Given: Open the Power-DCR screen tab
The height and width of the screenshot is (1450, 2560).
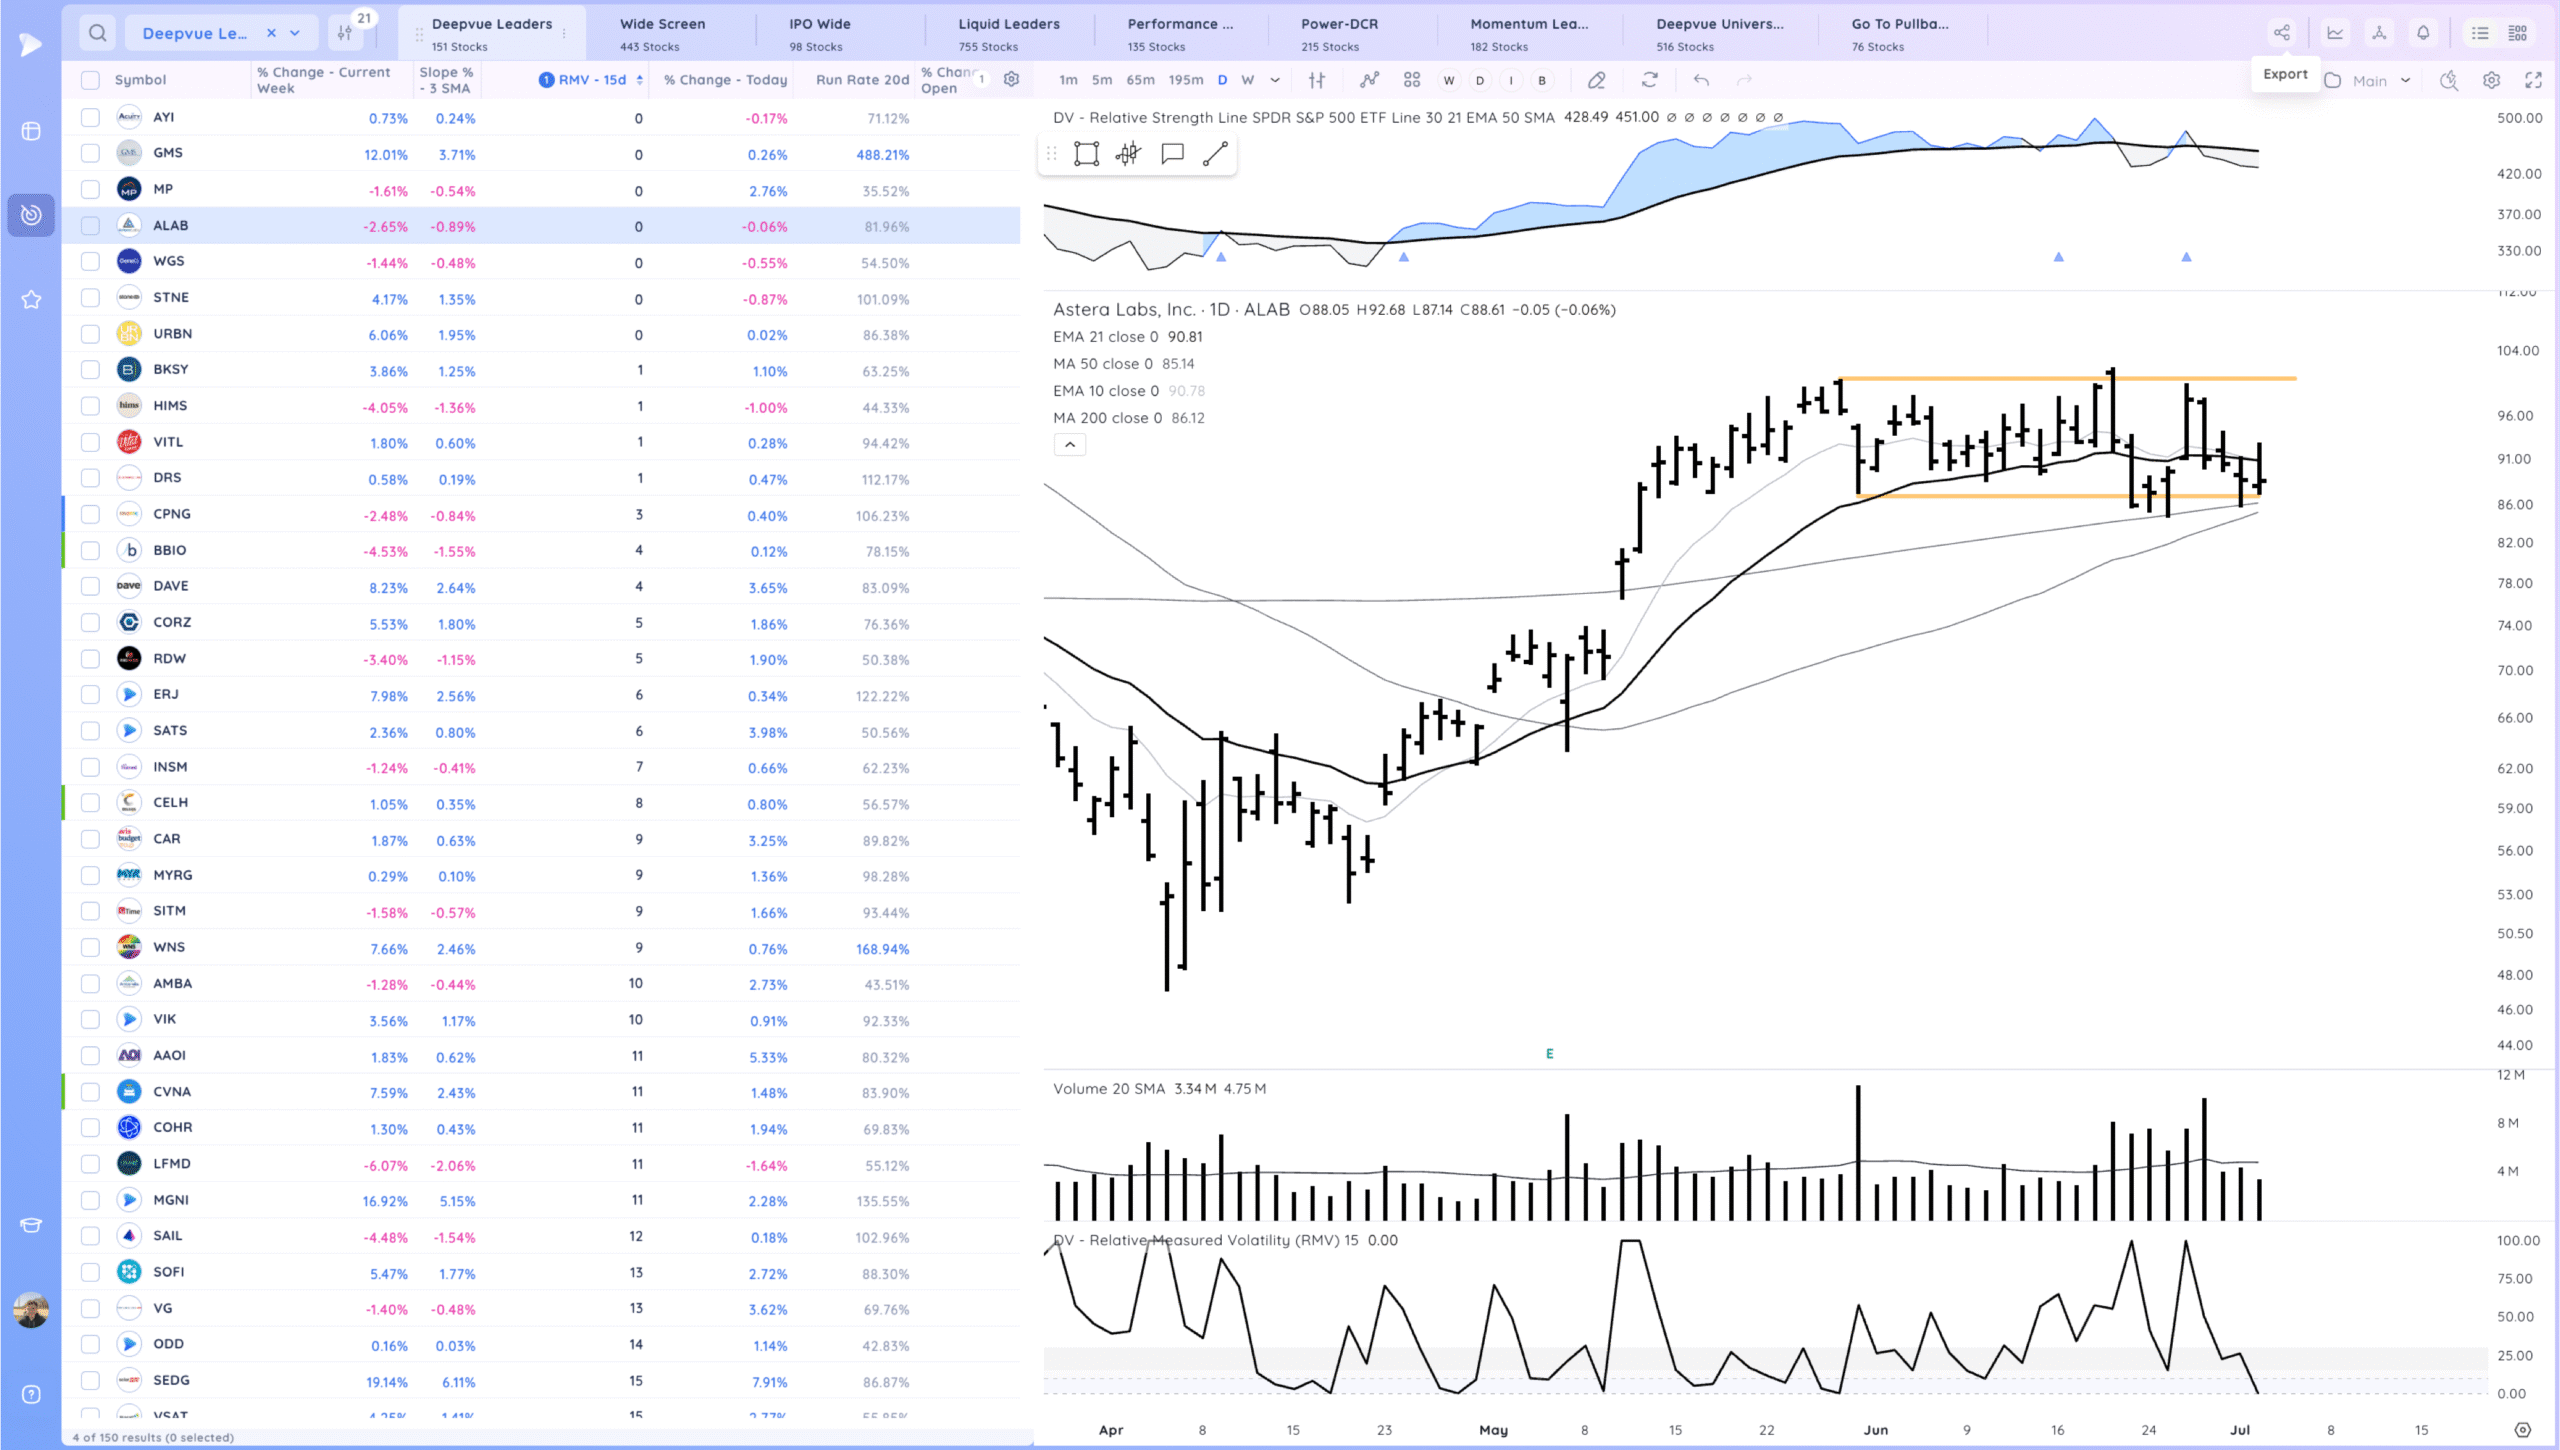Looking at the screenshot, I should (x=1338, y=33).
